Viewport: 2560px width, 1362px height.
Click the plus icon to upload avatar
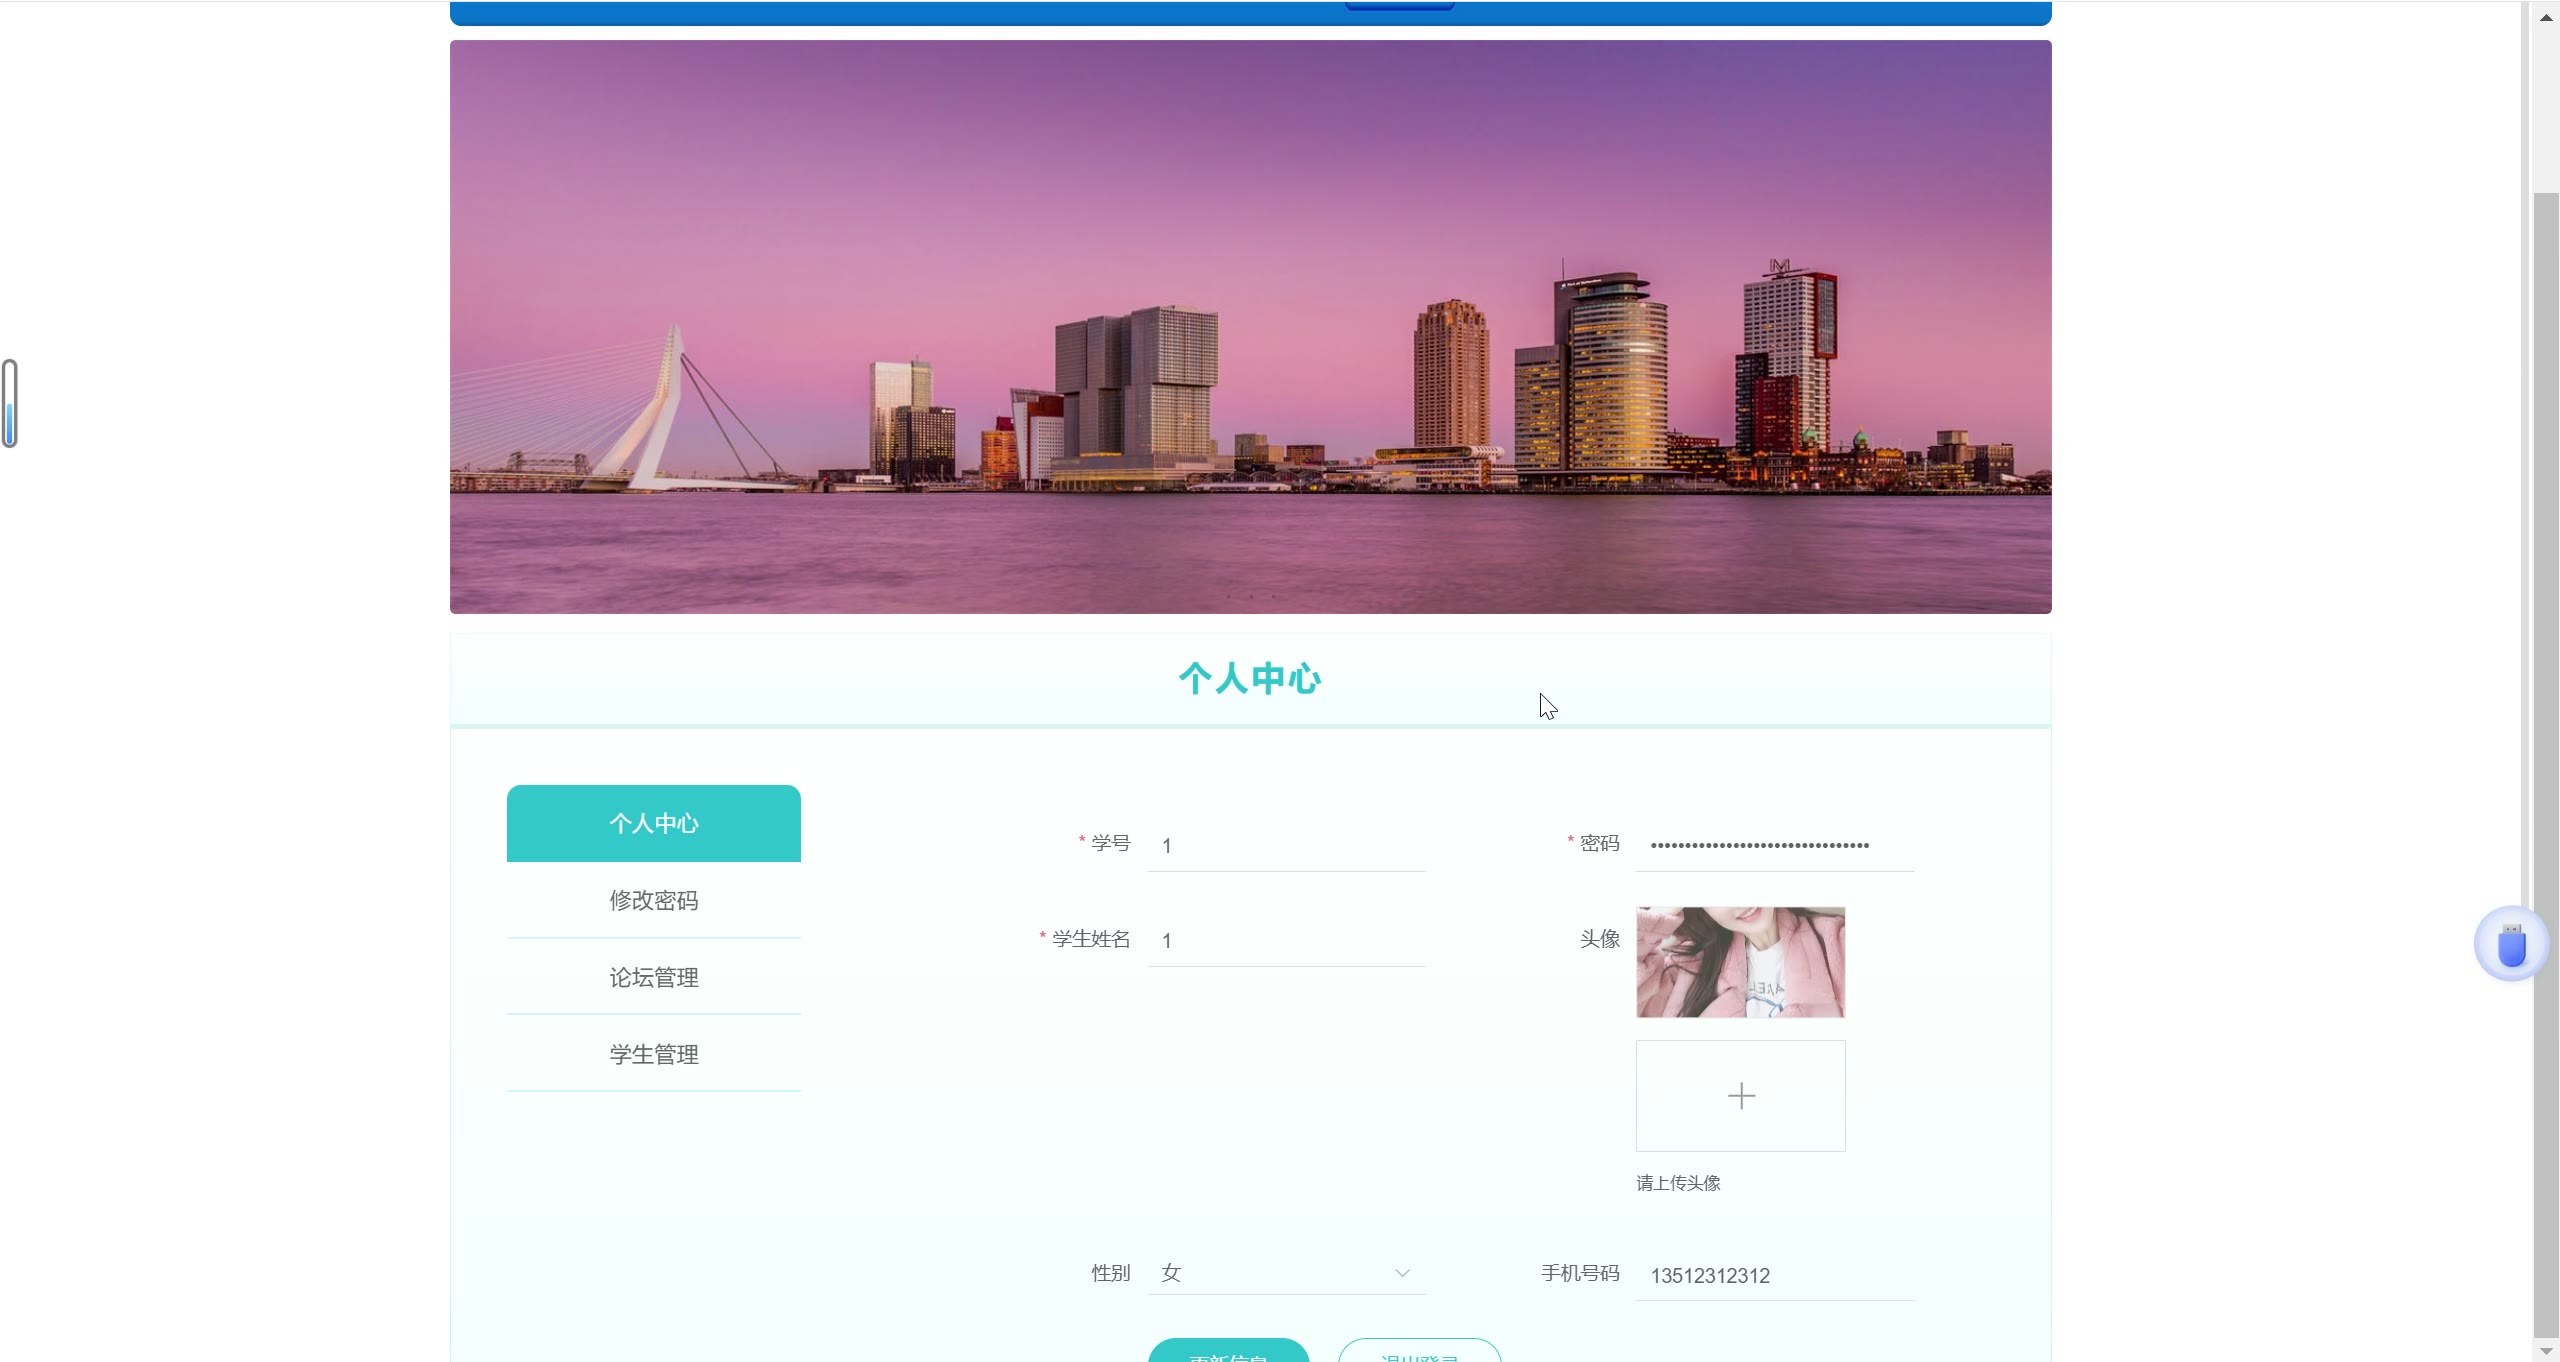1740,1096
